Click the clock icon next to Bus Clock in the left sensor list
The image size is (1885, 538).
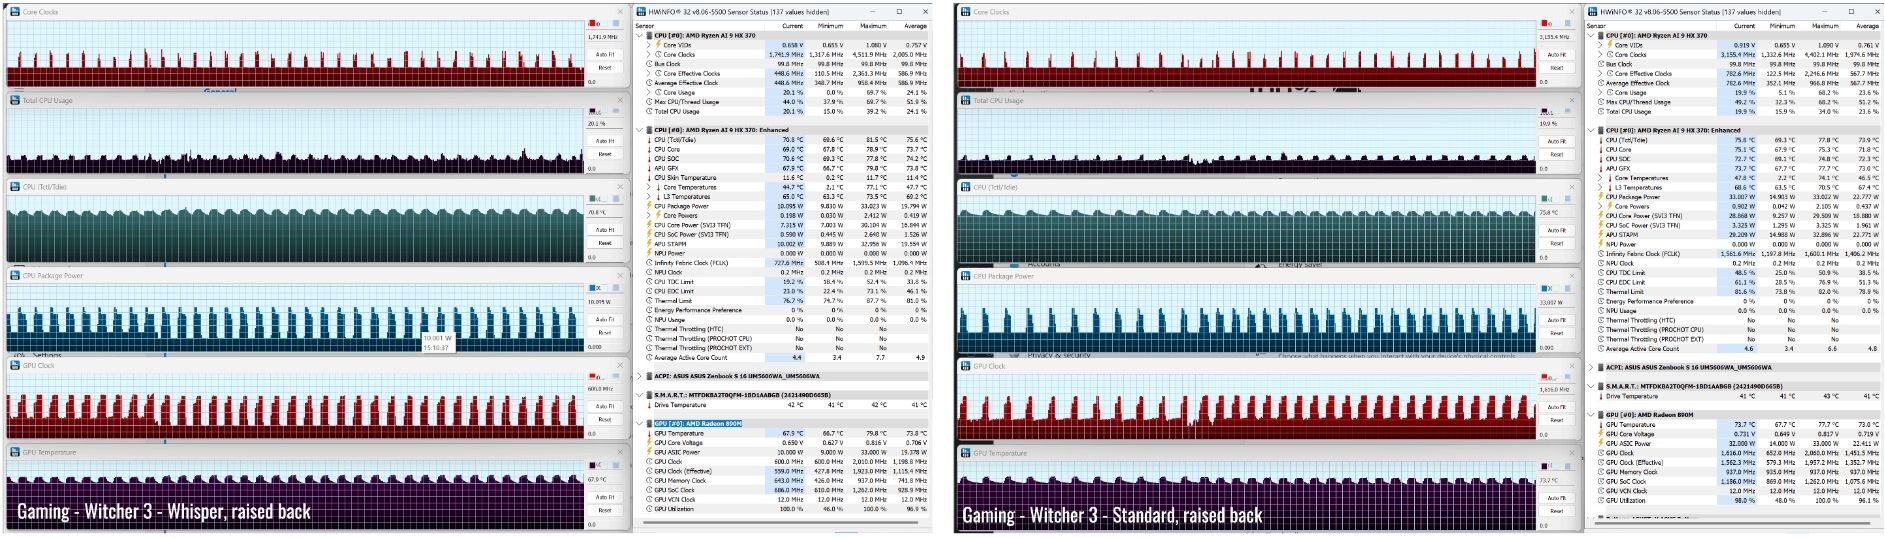(649, 64)
